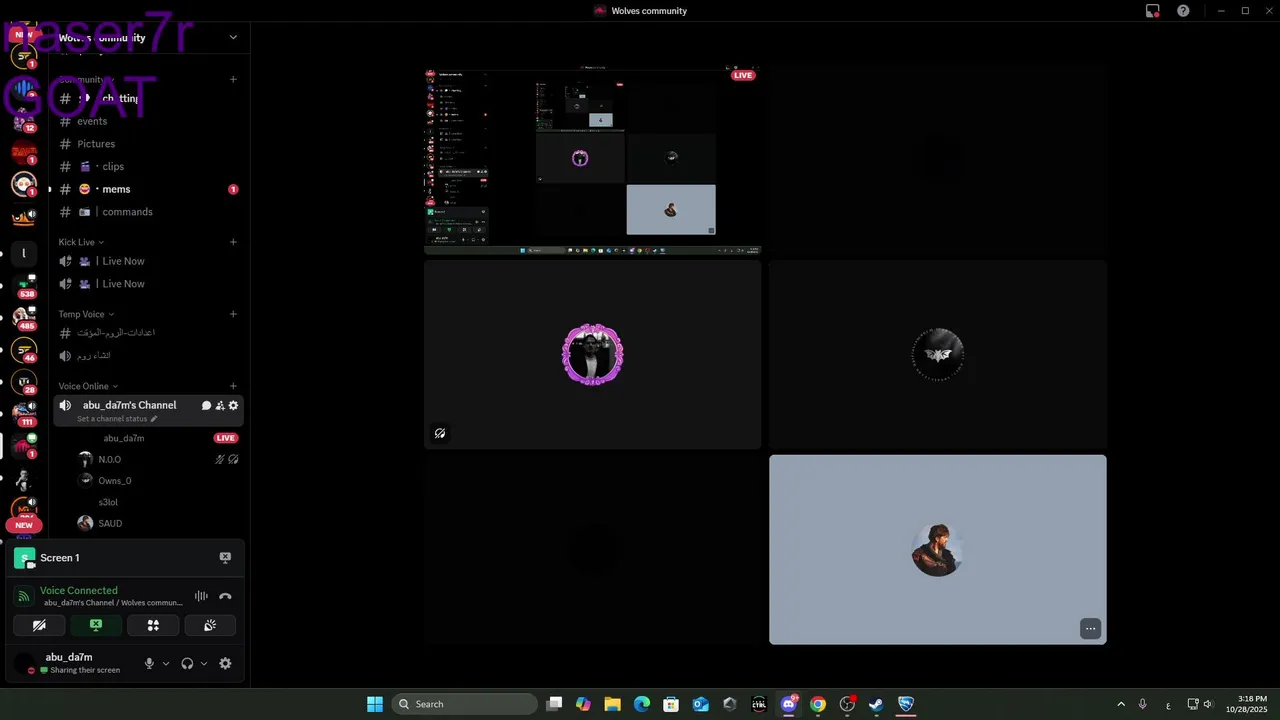Open File Explorer from taskbar
The image size is (1280, 720).
[612, 704]
